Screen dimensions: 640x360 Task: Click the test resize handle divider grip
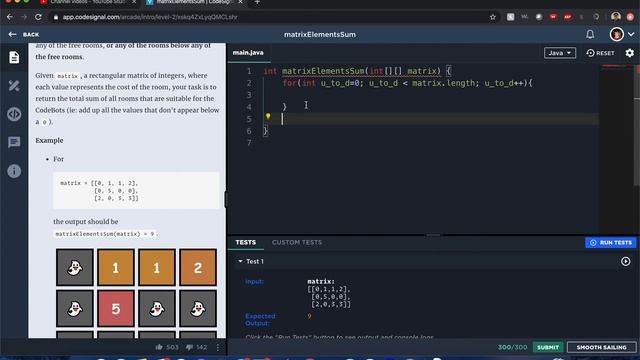pos(433,236)
